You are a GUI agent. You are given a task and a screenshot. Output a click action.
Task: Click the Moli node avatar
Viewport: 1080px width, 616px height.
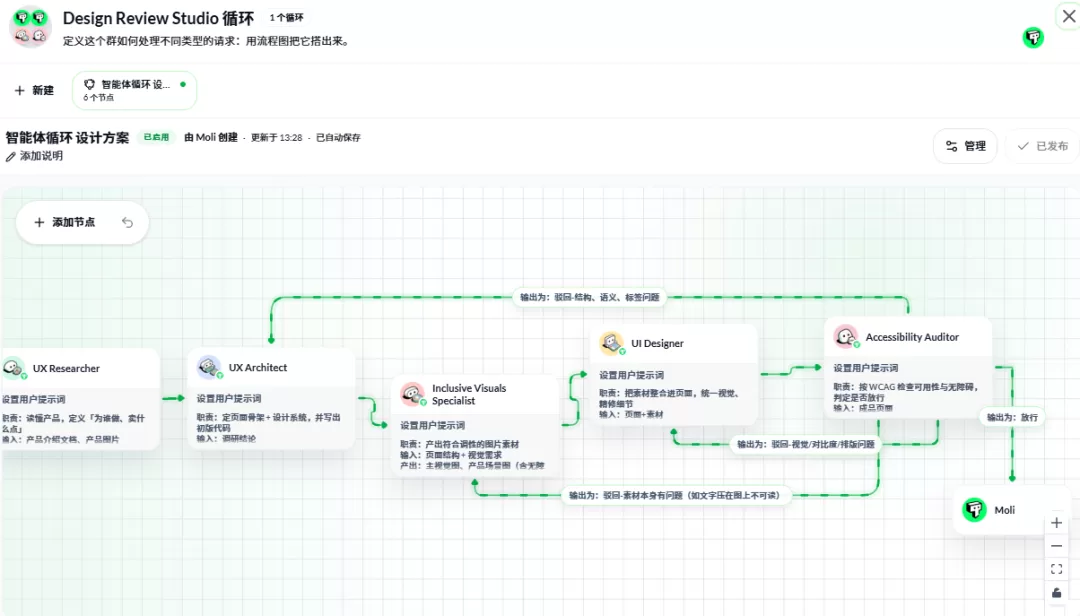(x=974, y=510)
